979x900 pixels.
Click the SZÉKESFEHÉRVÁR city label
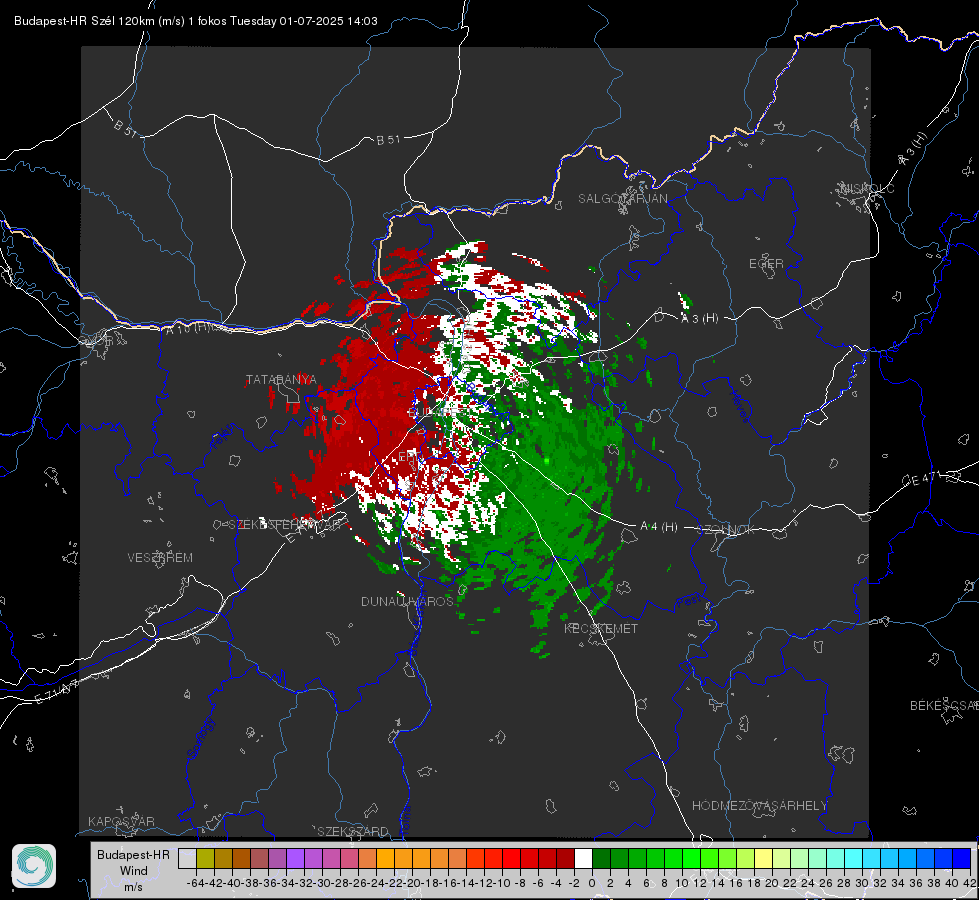tap(287, 525)
